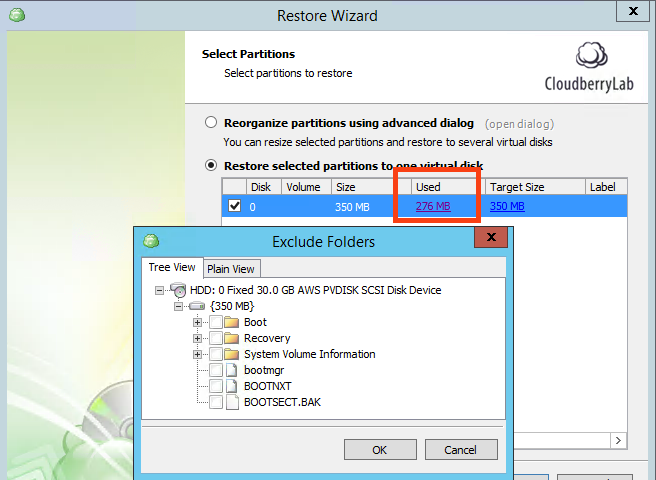Check the BOOTNXT file checkbox
Screen dimensions: 656x480
point(216,386)
